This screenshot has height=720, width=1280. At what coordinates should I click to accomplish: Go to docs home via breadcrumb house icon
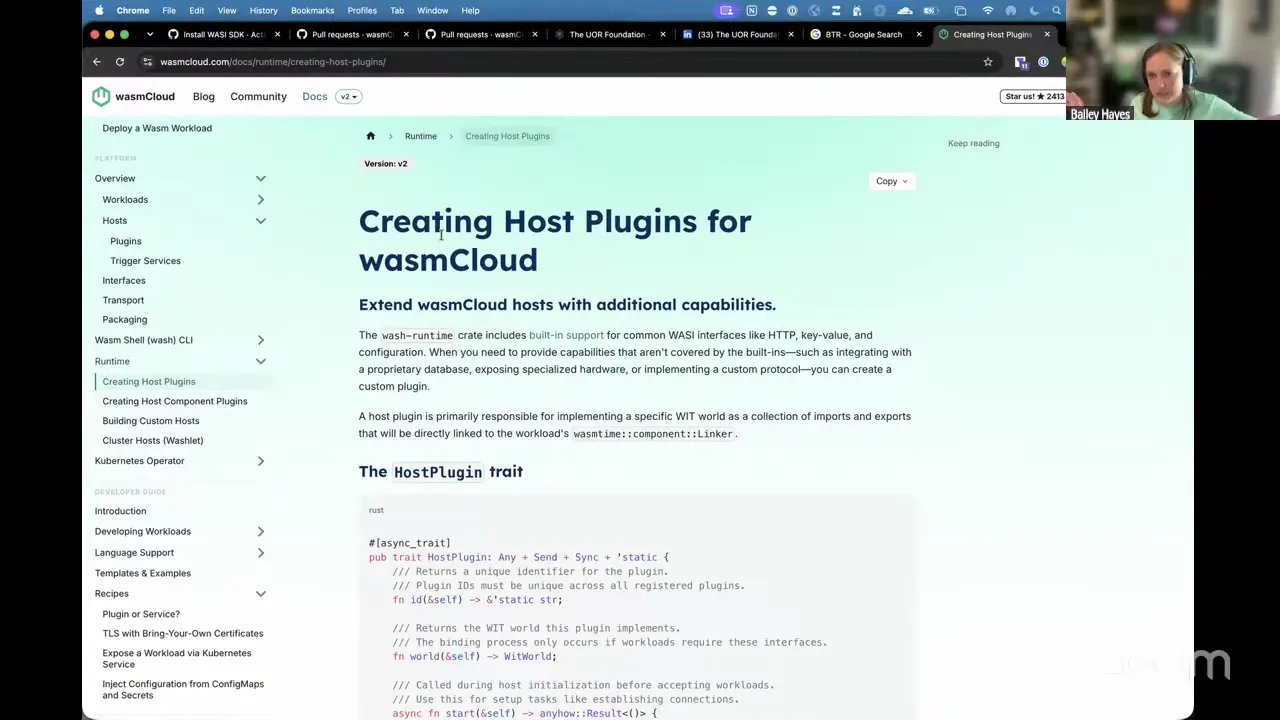tap(370, 136)
